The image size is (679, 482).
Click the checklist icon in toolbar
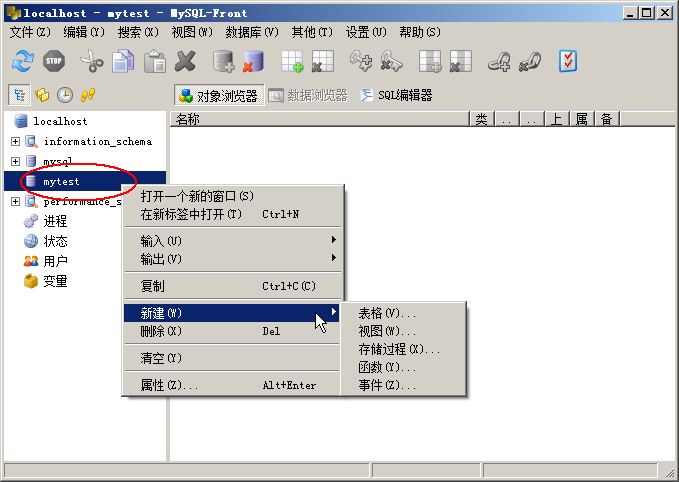coord(568,61)
